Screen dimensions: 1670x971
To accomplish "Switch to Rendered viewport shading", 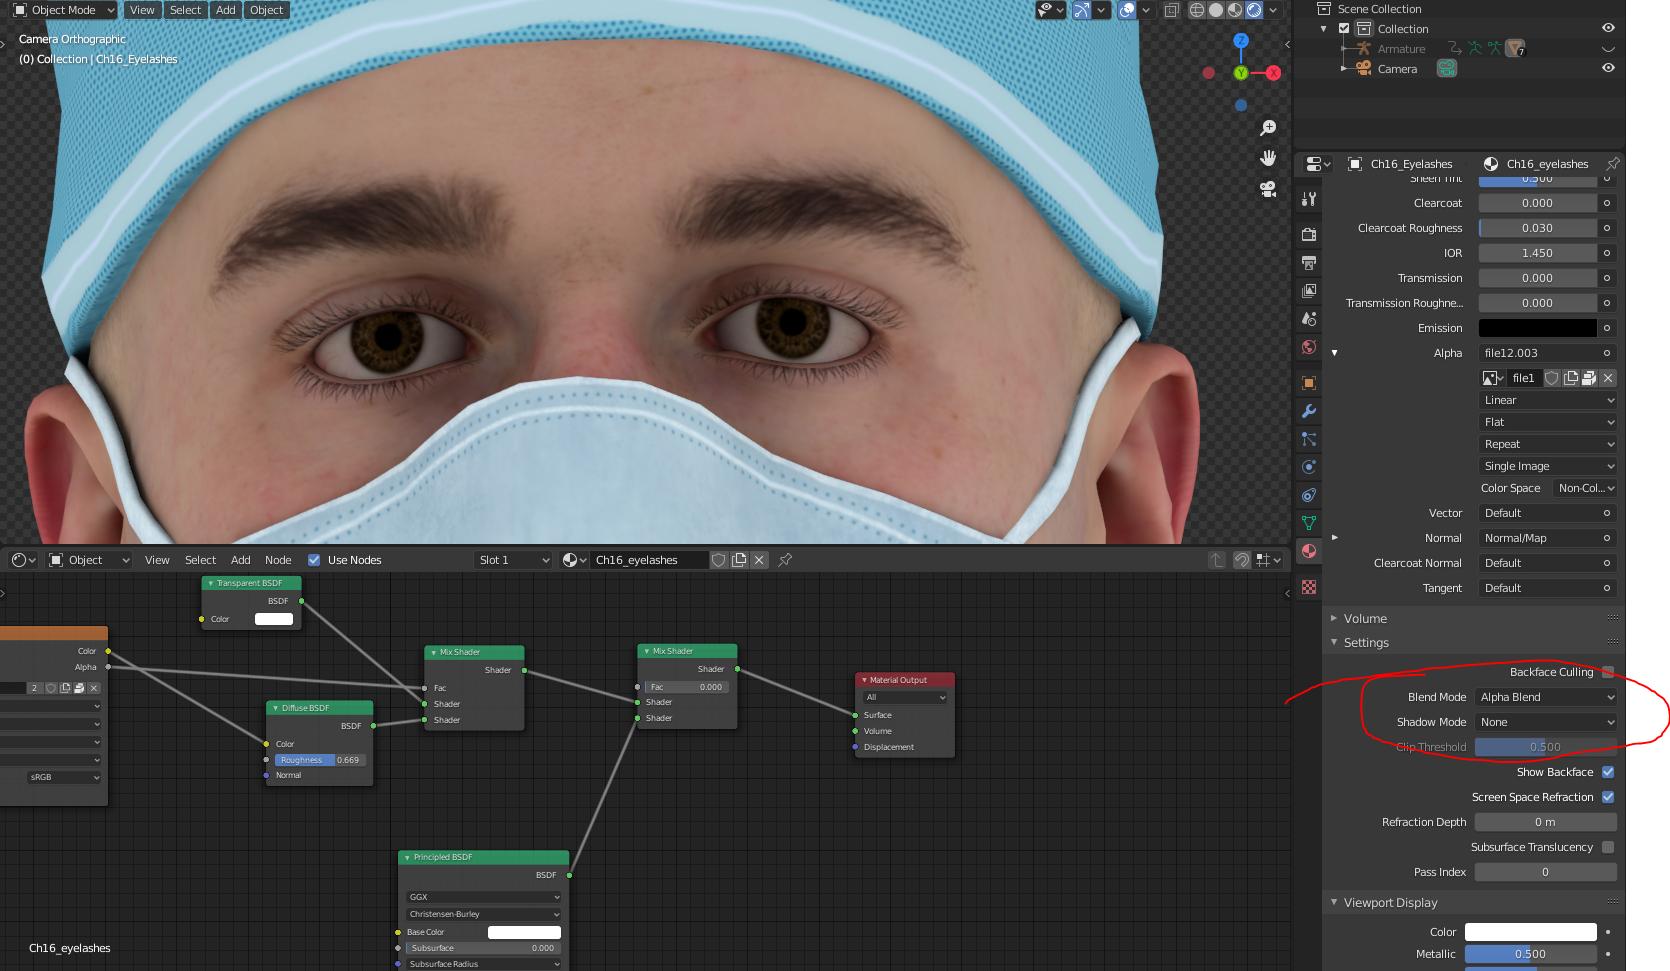I will 1254,10.
